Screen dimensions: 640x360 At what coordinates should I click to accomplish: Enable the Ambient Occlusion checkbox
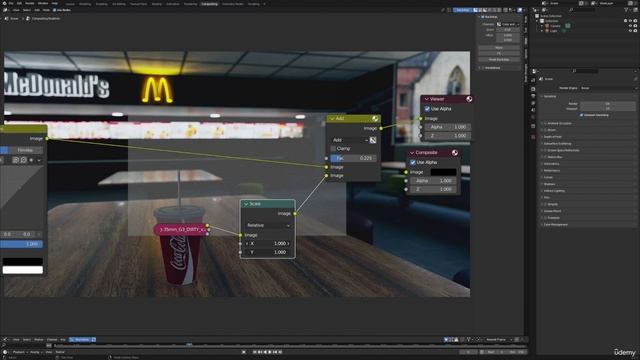pos(545,123)
